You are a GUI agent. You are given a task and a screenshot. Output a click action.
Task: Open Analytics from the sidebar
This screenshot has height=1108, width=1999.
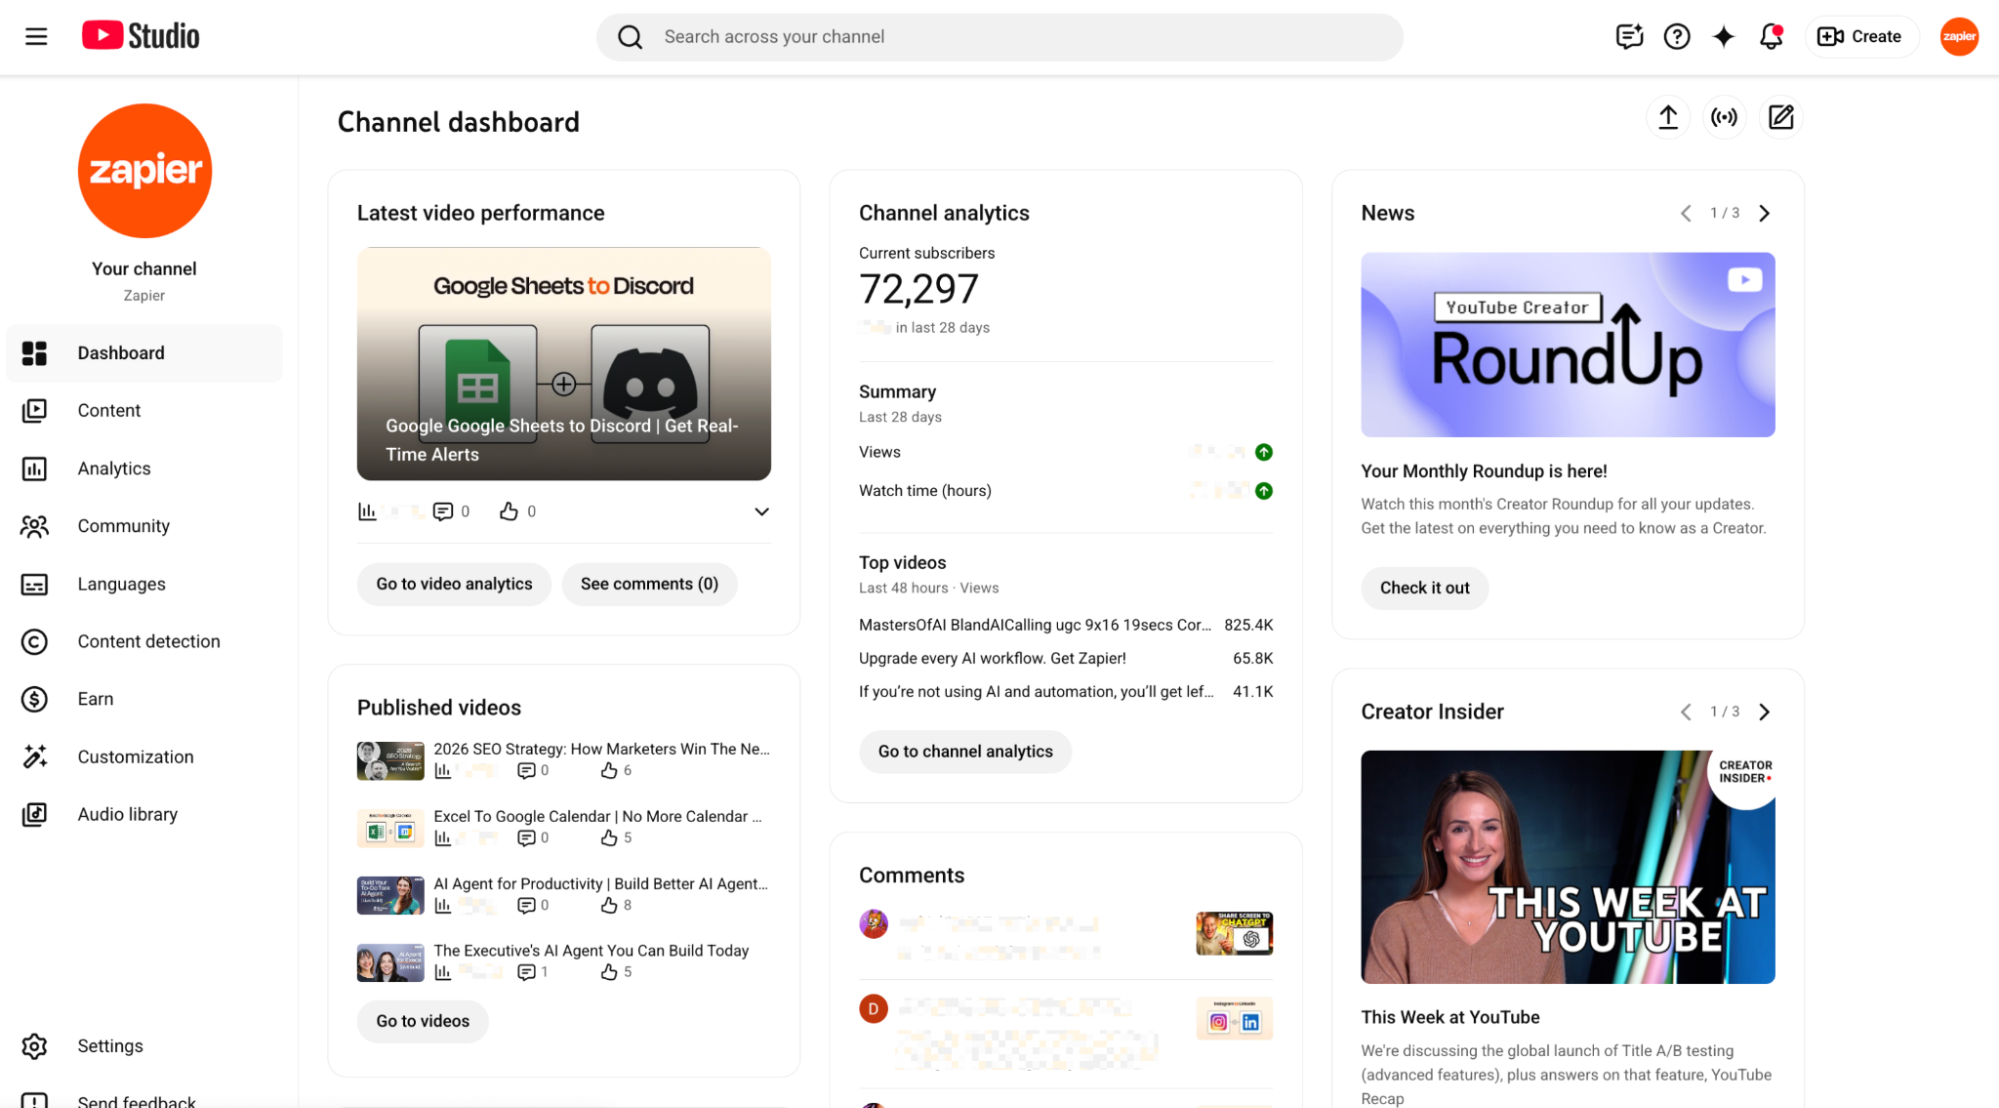(x=113, y=468)
